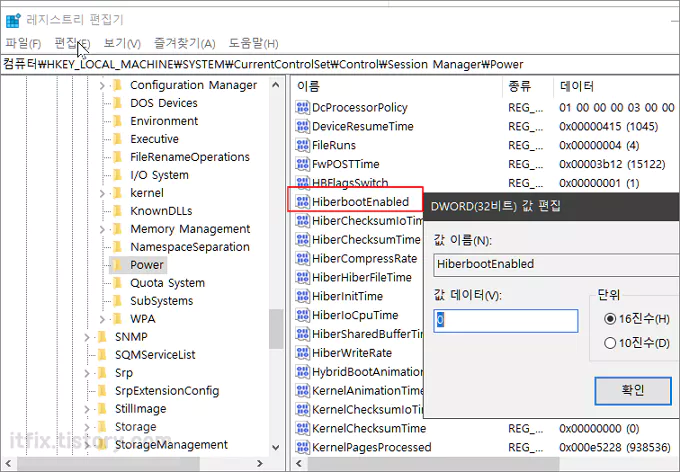Image resolution: width=680 pixels, height=472 pixels.
Task: Click tree pane horizontal scroll left arrow
Action: coord(8,463)
